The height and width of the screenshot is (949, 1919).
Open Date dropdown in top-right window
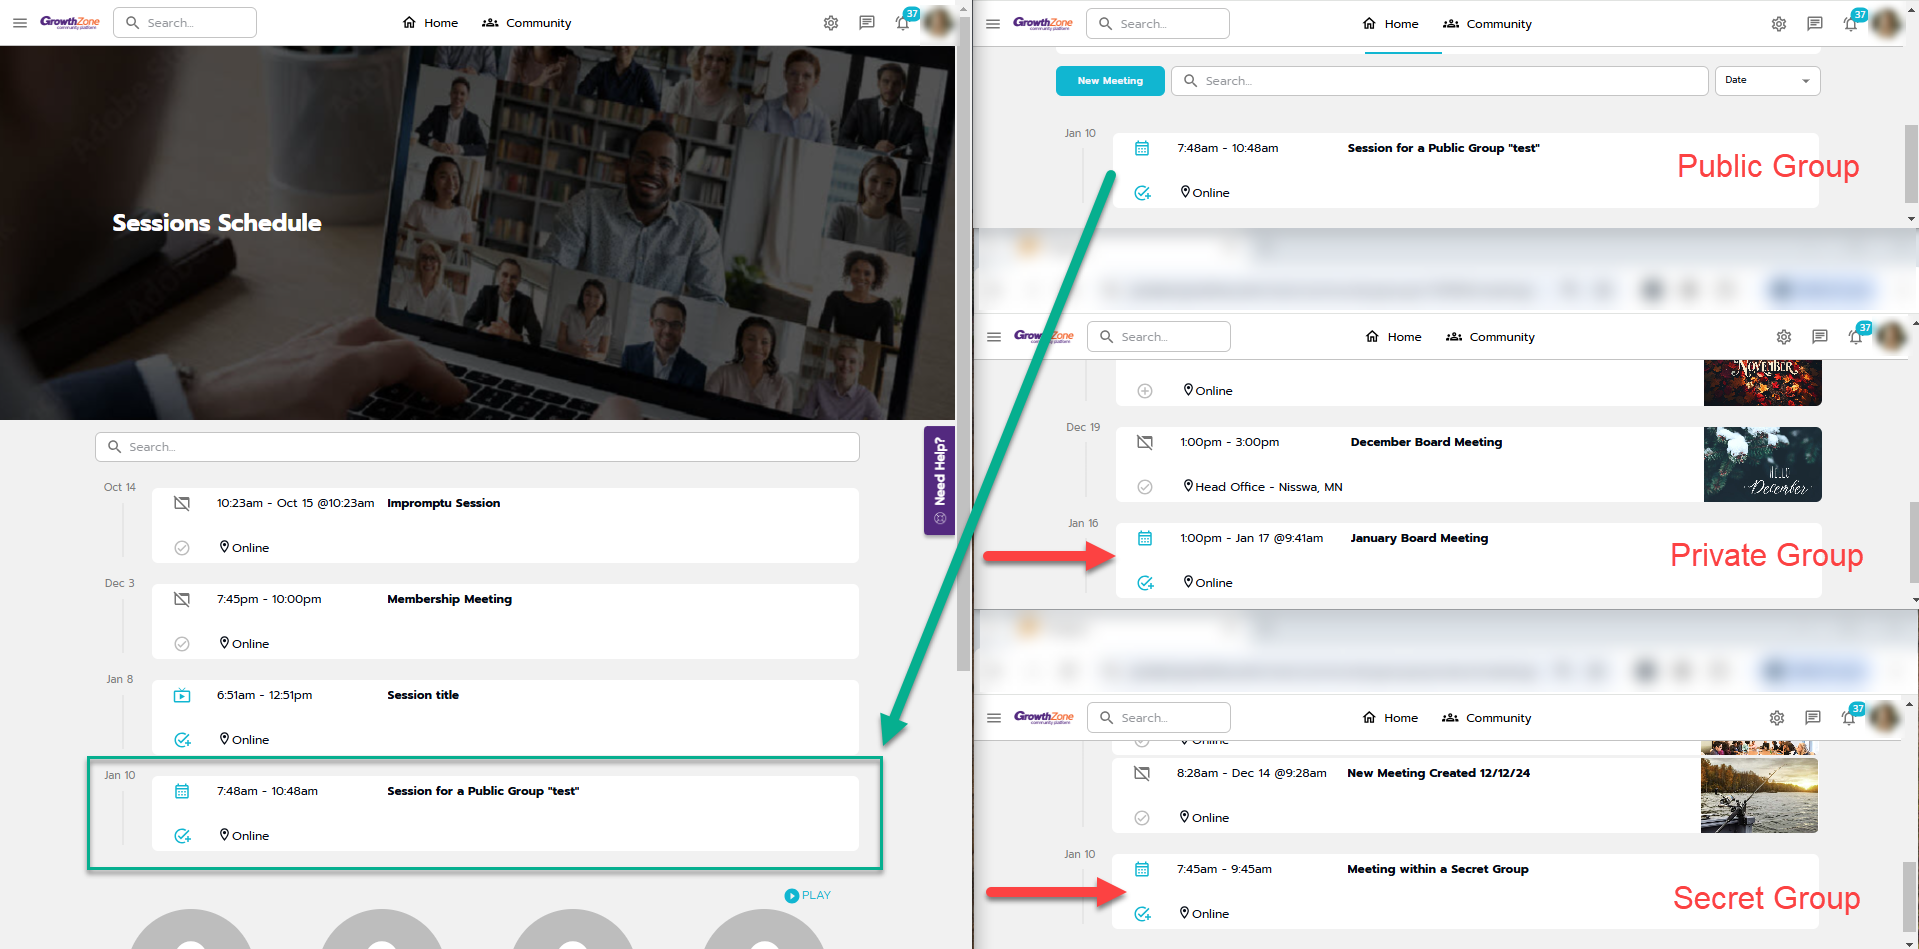tap(1767, 80)
